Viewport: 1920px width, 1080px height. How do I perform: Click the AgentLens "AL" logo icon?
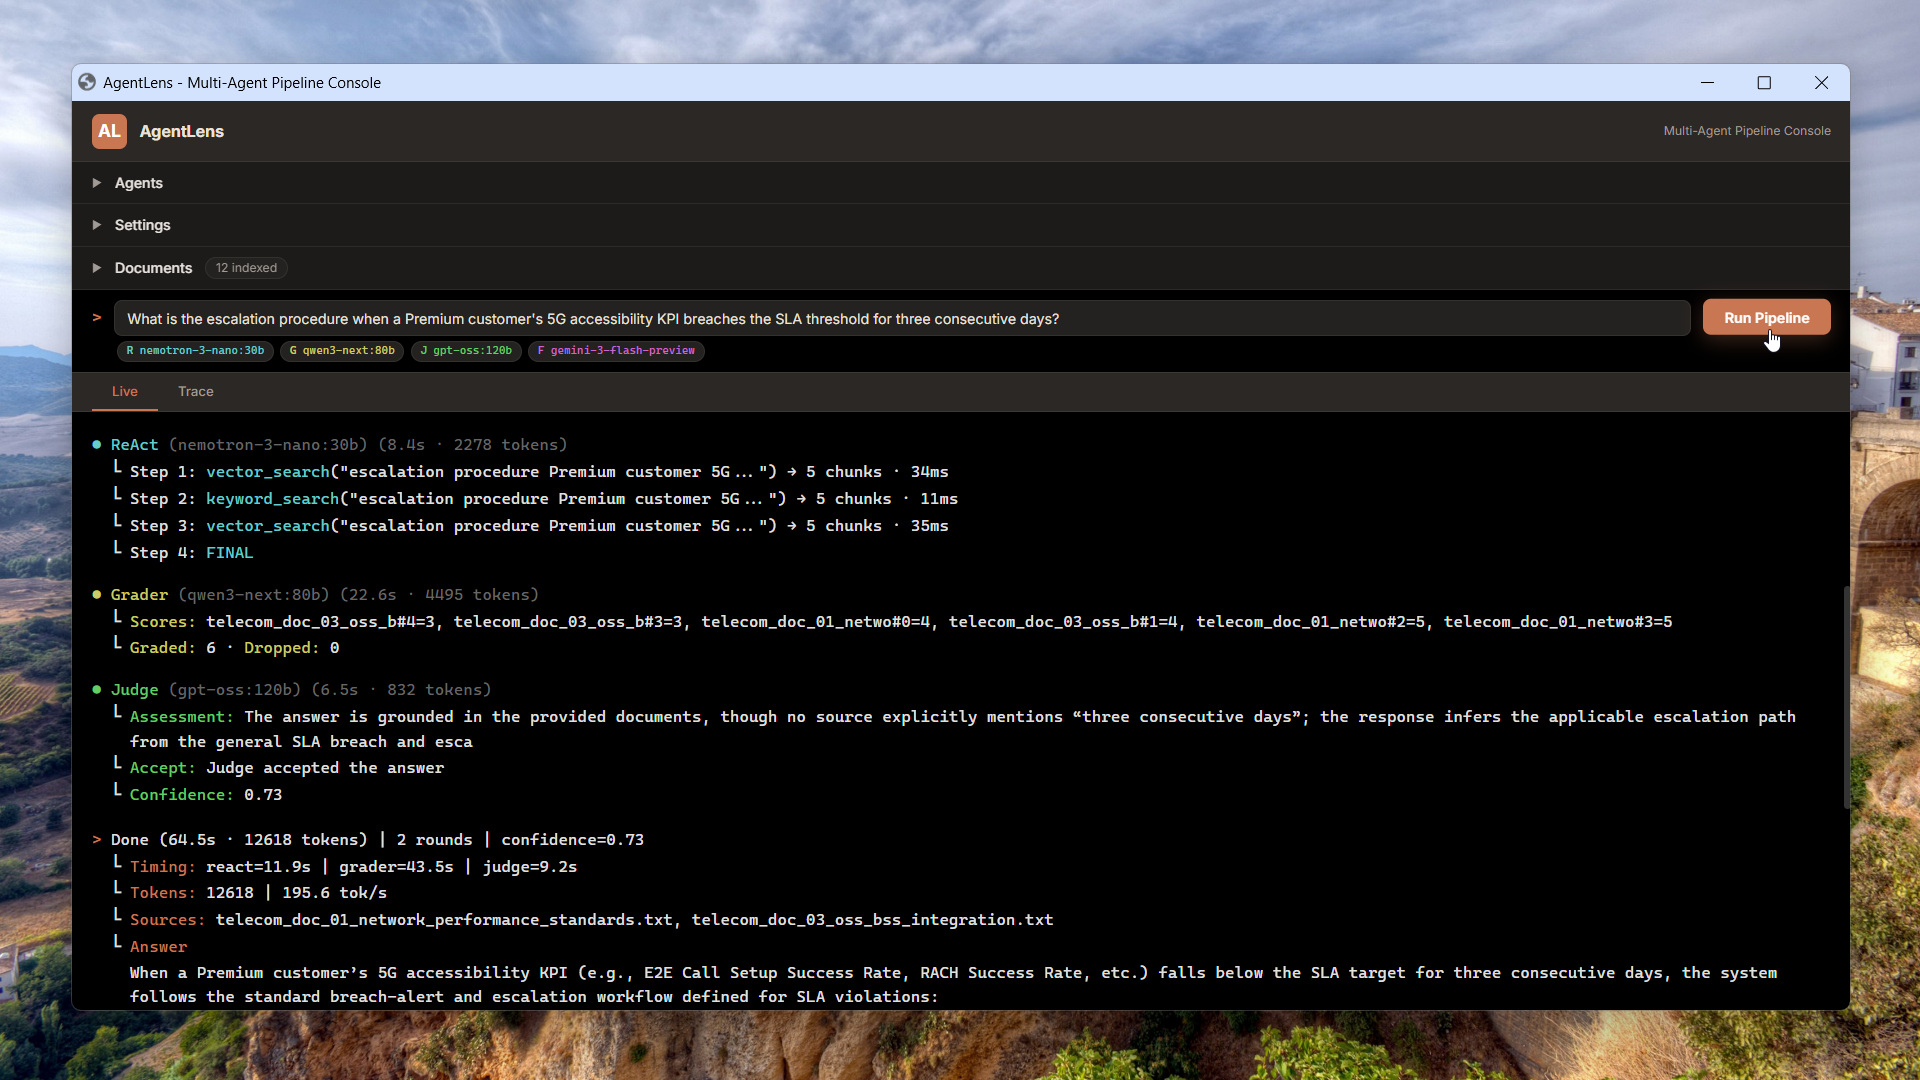(108, 131)
